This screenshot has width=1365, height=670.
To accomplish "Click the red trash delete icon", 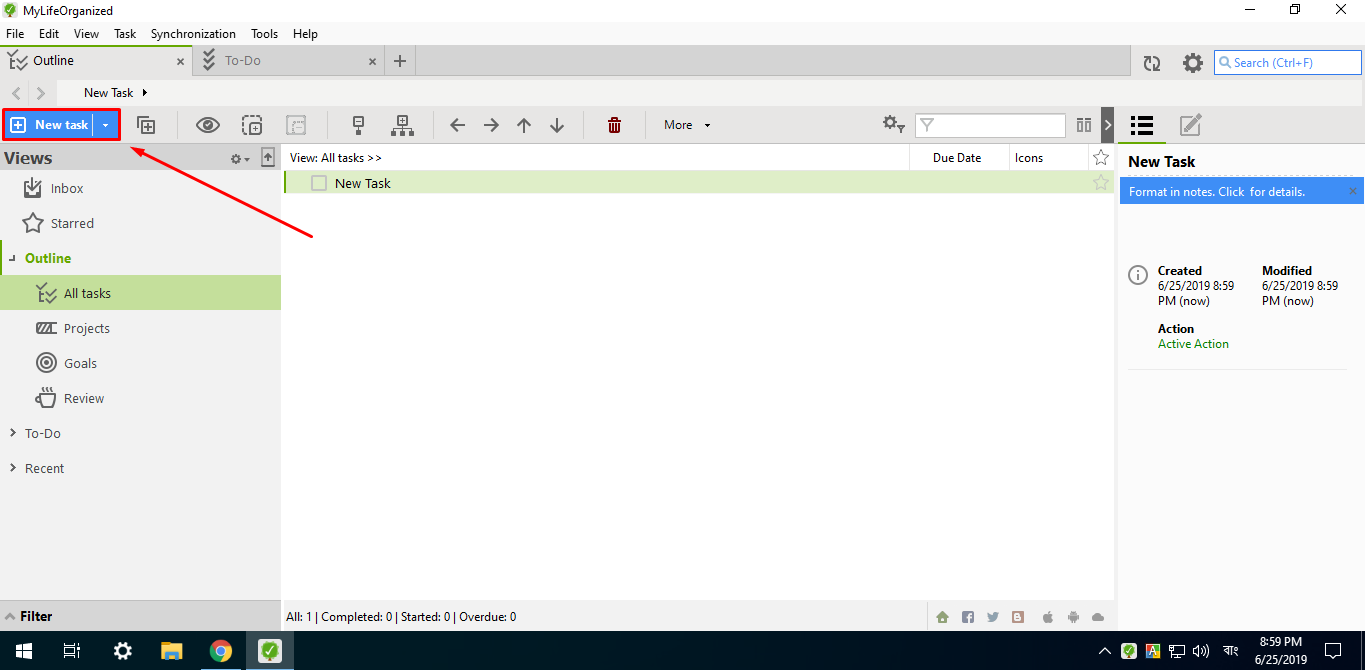I will (x=615, y=125).
